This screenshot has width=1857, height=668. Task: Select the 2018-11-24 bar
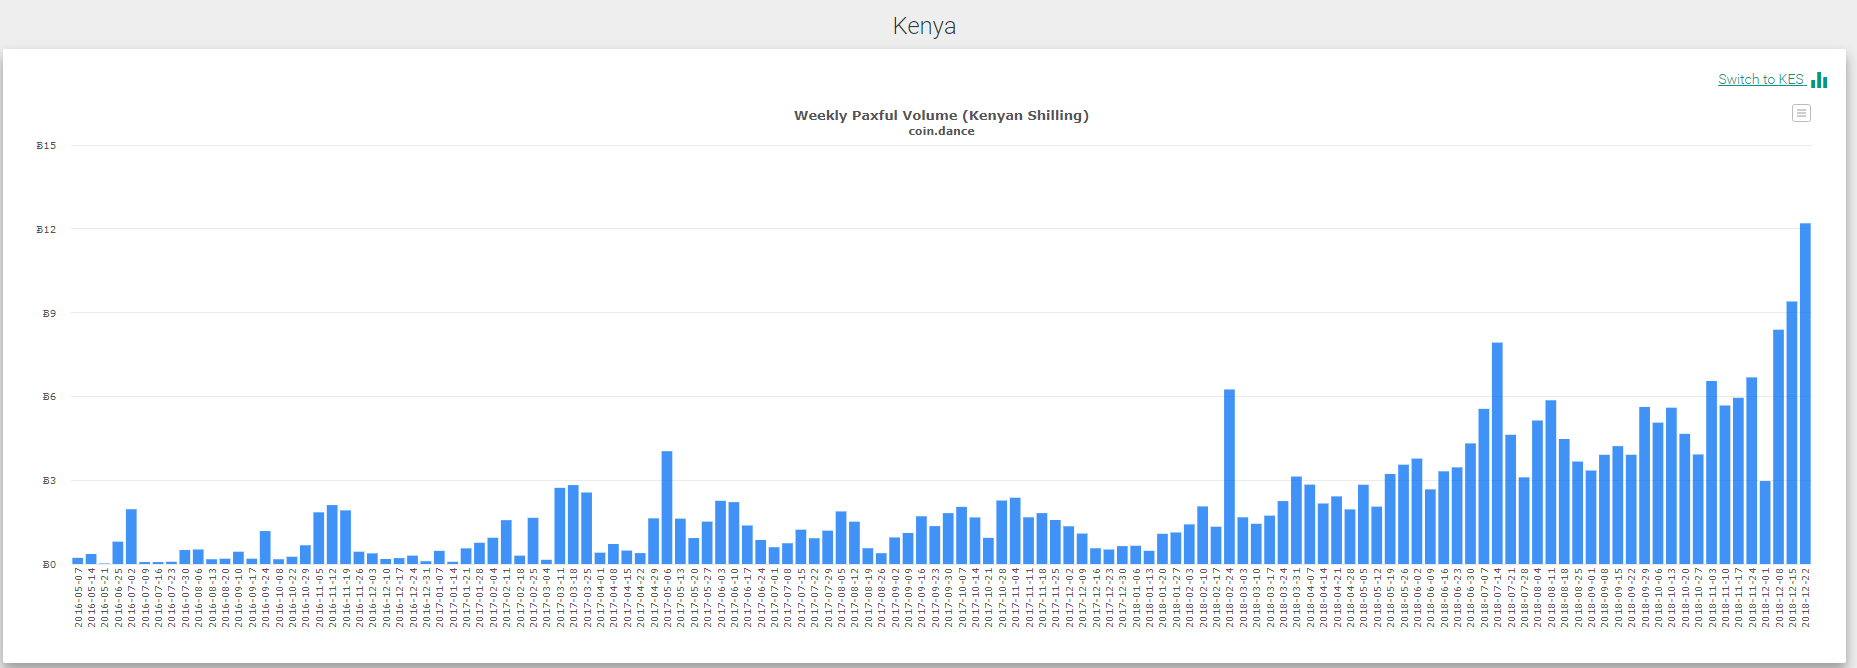pyautogui.click(x=1751, y=471)
